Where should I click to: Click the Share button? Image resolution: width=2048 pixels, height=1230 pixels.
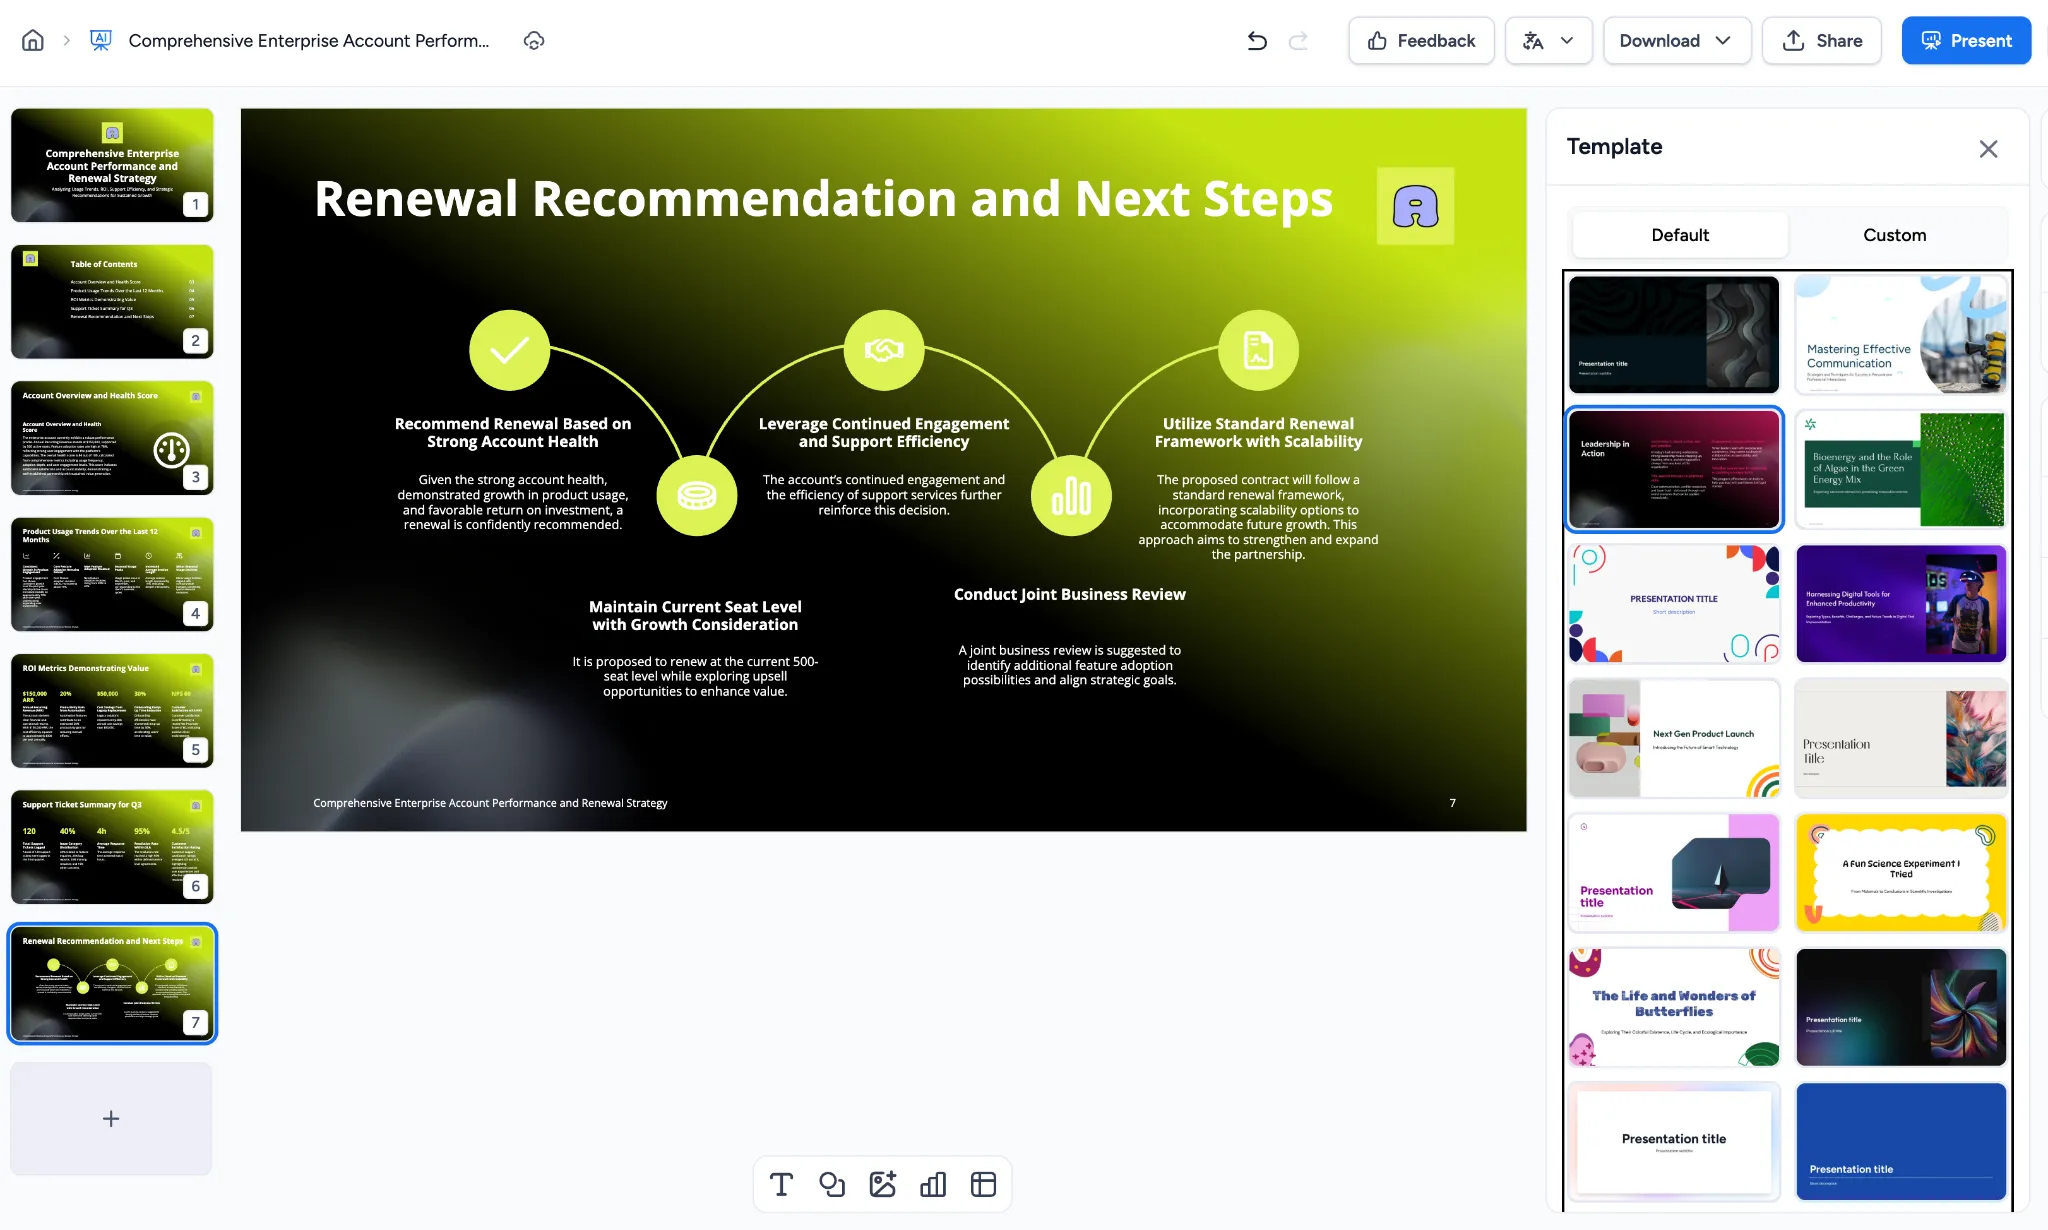[x=1821, y=40]
